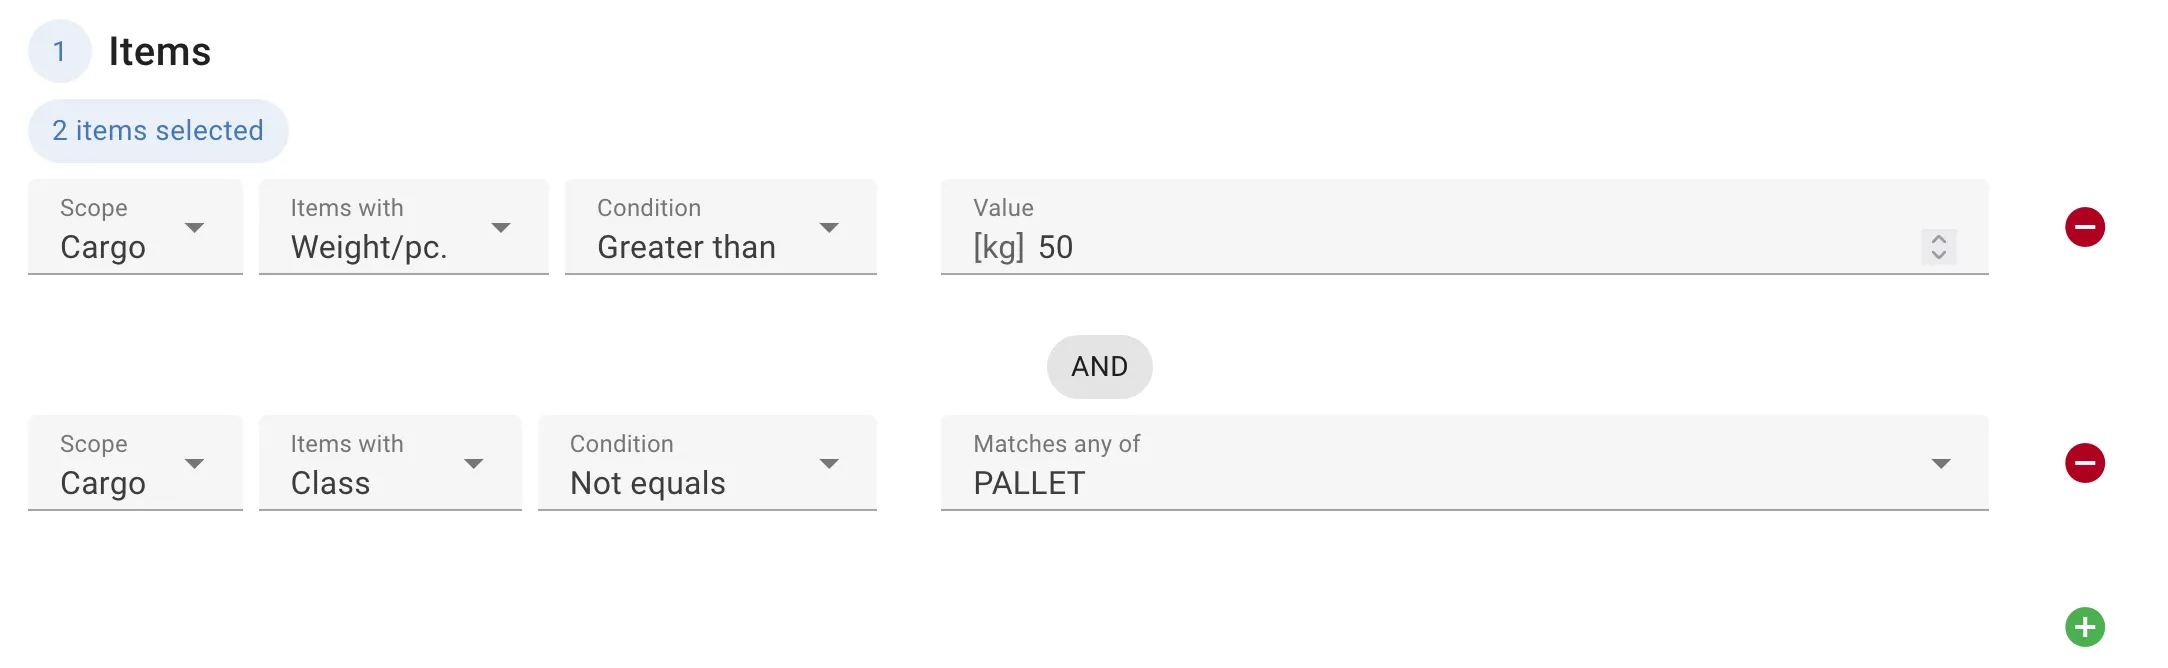Open the second Scope Cargo dropdown
Image resolution: width=2168 pixels, height=668 pixels.
tap(135, 463)
